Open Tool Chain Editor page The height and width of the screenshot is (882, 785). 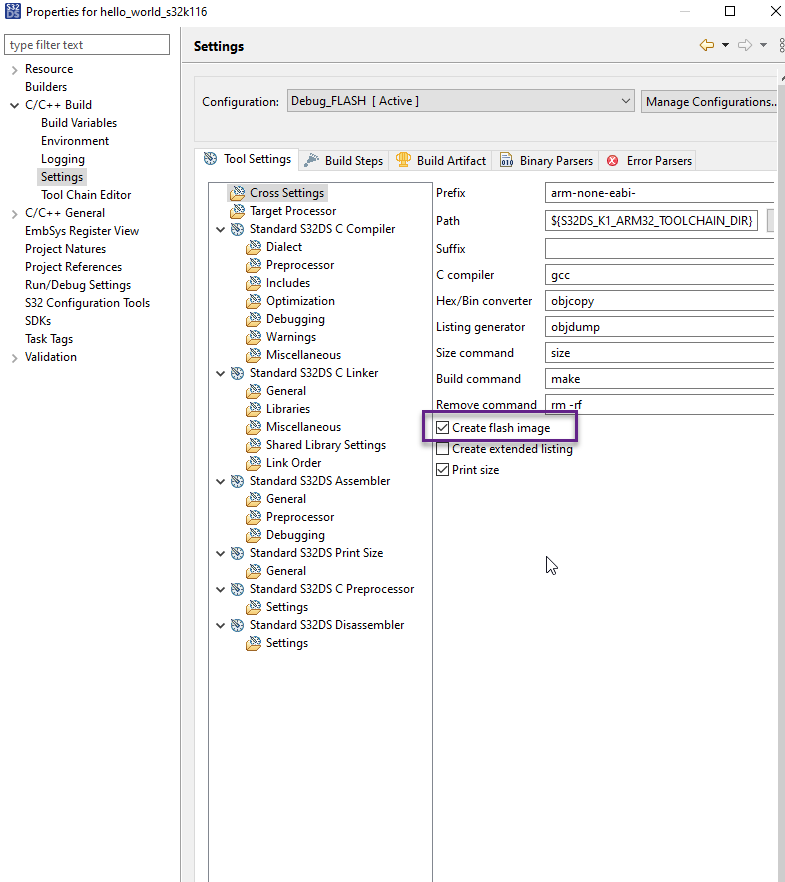point(85,195)
